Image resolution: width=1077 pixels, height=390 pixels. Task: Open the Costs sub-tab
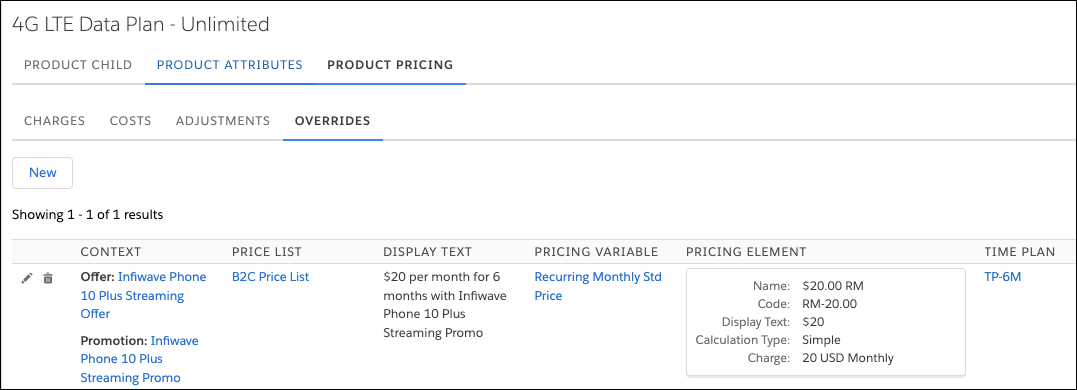click(x=131, y=121)
